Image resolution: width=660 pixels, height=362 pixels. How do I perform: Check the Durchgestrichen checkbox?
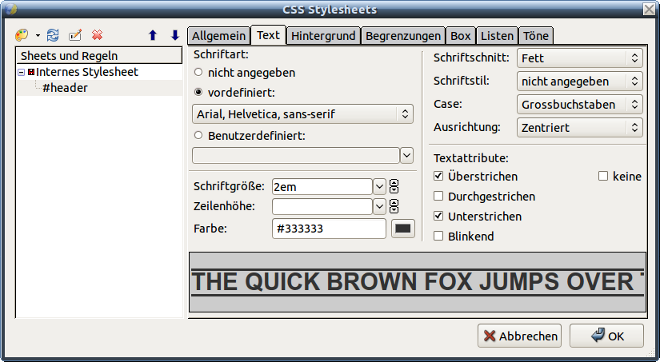[438, 196]
